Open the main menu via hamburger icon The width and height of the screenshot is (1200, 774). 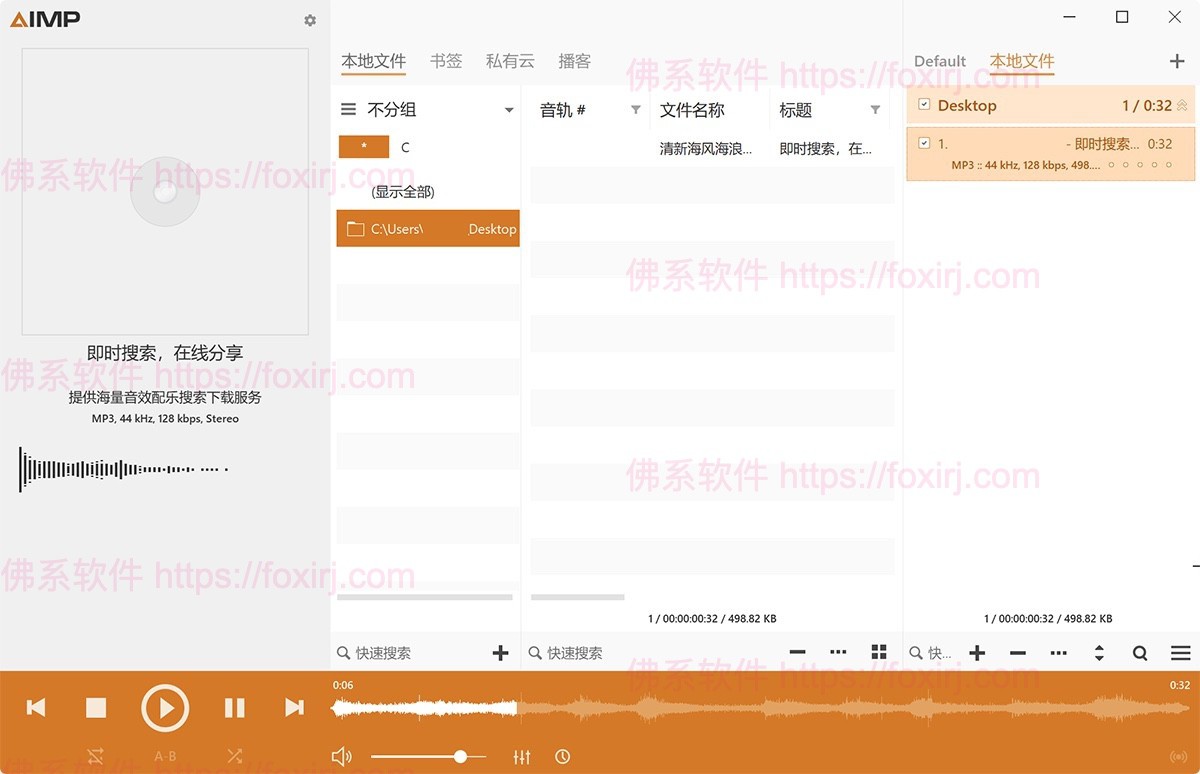[1180, 652]
